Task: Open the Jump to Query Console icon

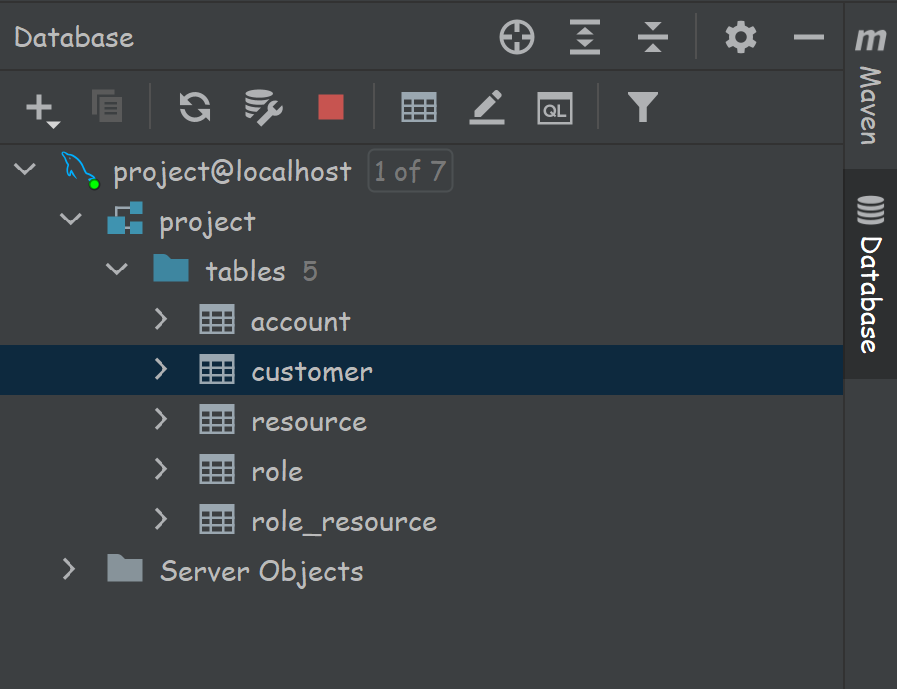Action: [554, 107]
